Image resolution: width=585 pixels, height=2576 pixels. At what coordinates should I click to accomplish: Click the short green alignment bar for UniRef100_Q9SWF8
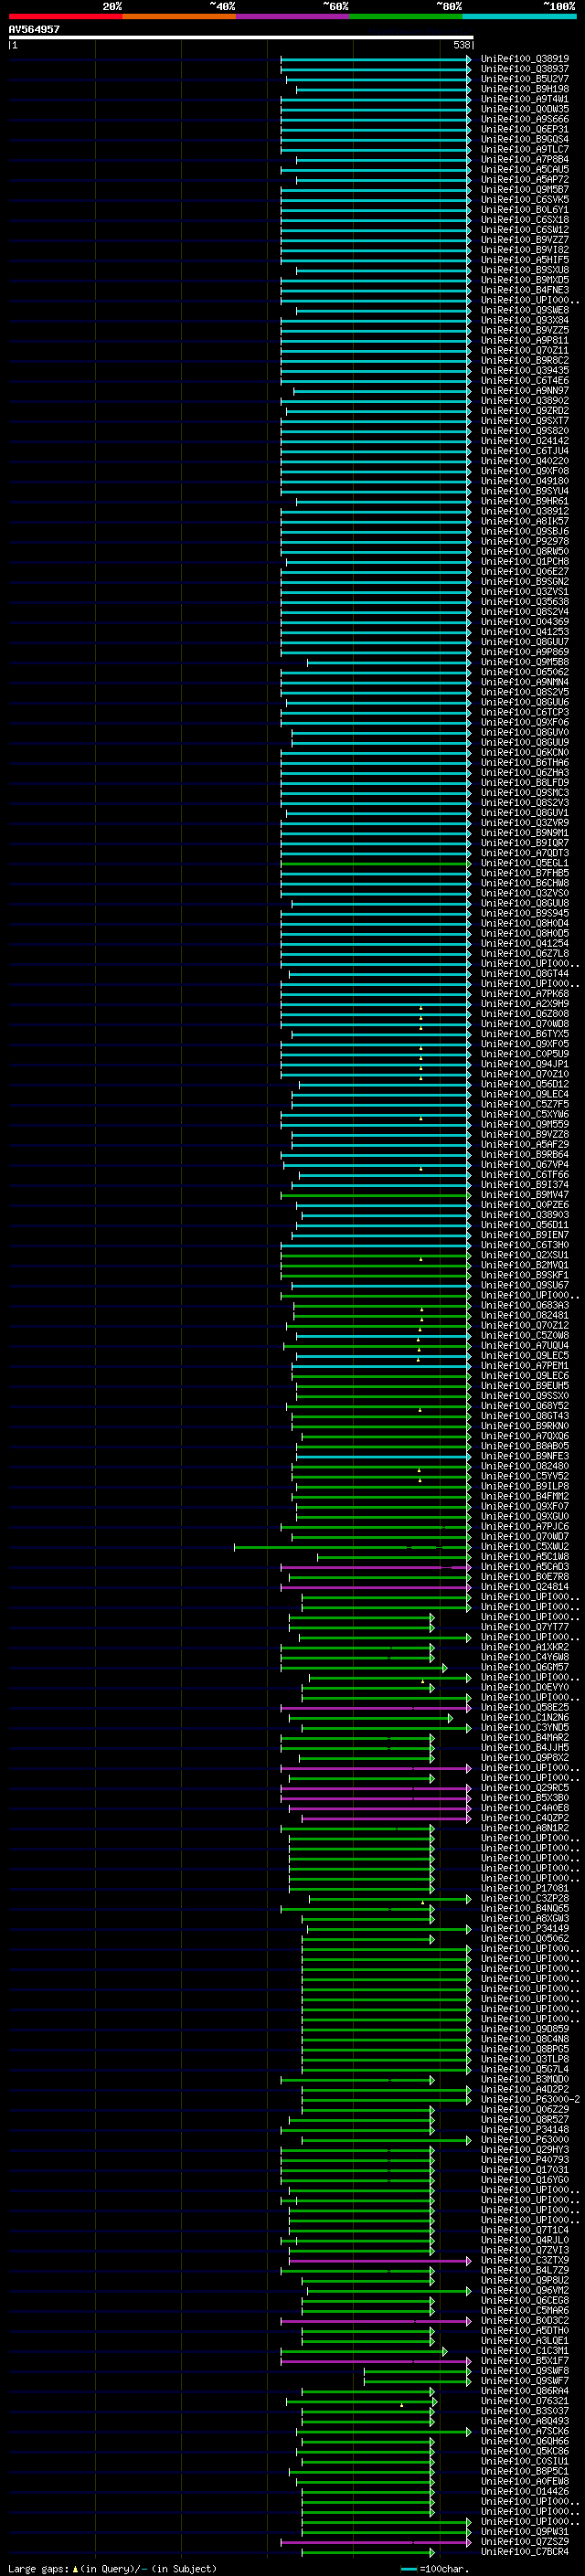pyautogui.click(x=417, y=2370)
